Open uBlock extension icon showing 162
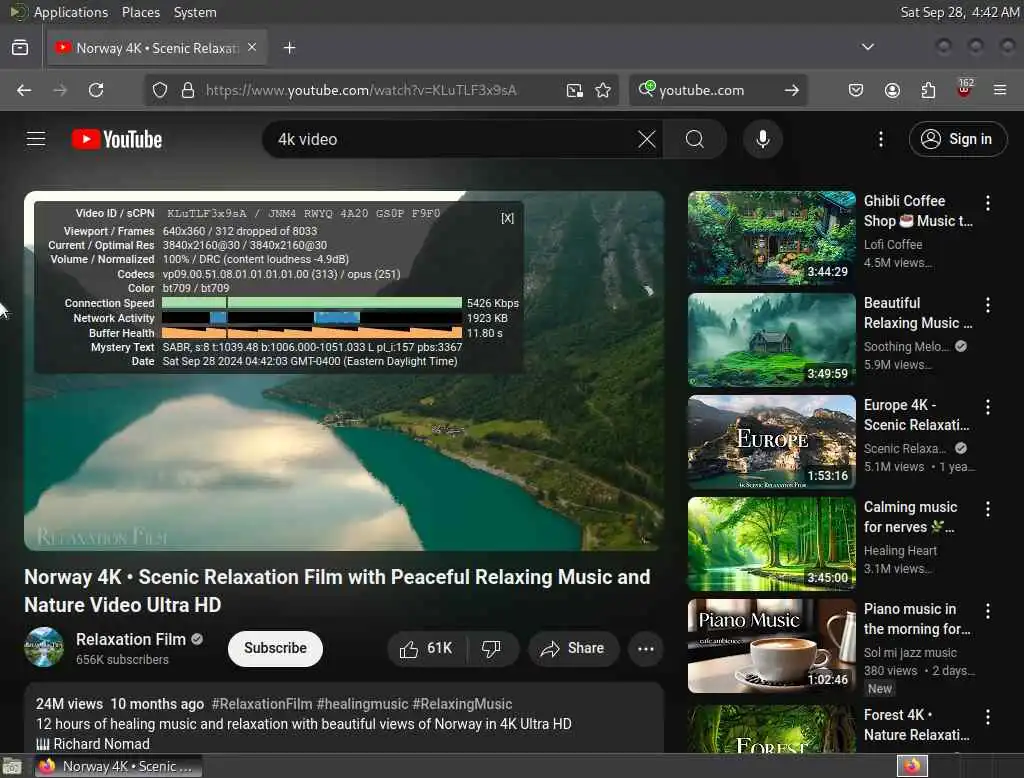 click(x=964, y=88)
